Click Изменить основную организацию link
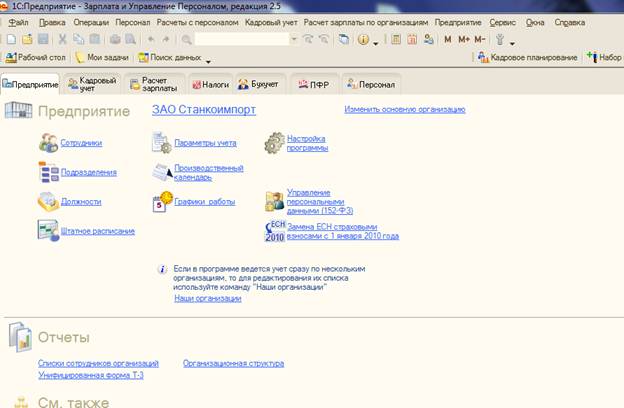Screen dimensions: 624x408 click(x=405, y=109)
